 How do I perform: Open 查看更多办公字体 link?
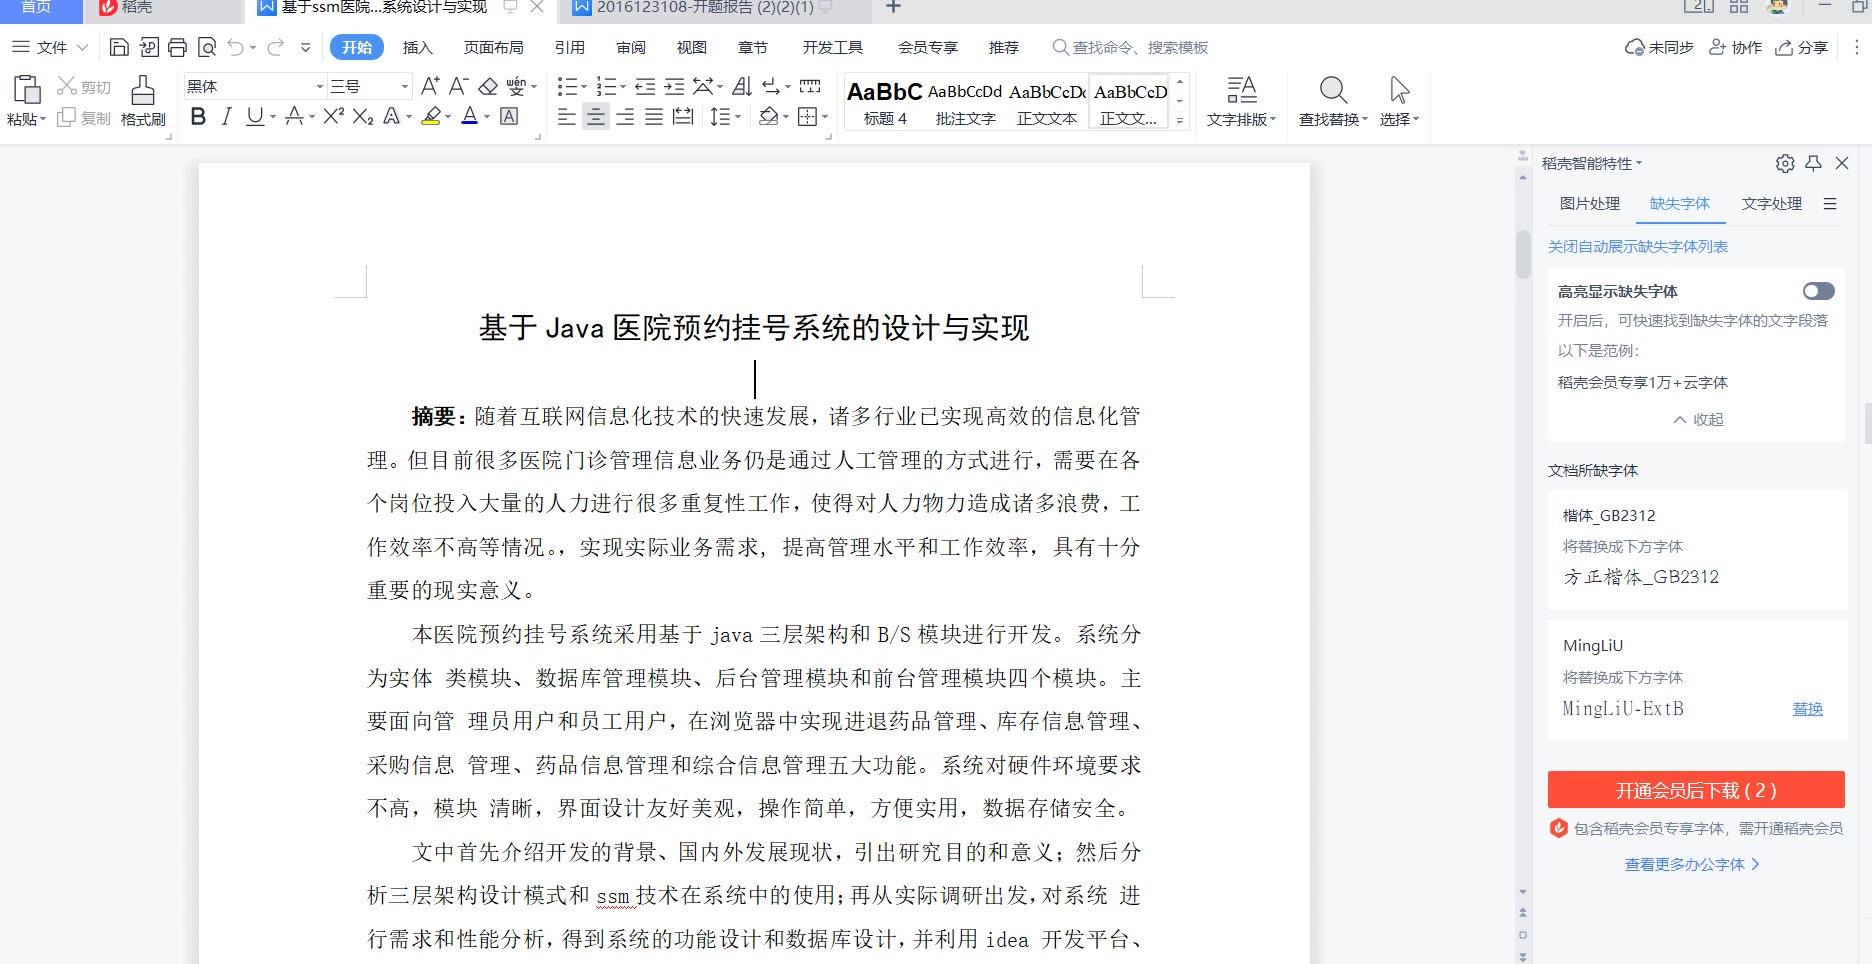pyautogui.click(x=1692, y=864)
